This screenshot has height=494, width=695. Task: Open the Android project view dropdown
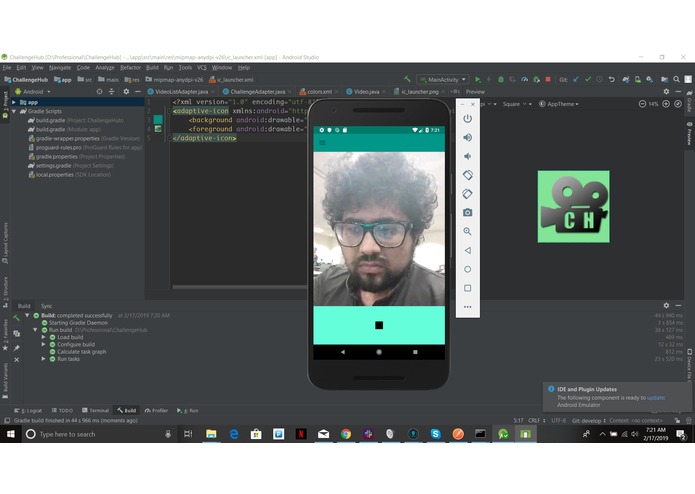tap(34, 92)
